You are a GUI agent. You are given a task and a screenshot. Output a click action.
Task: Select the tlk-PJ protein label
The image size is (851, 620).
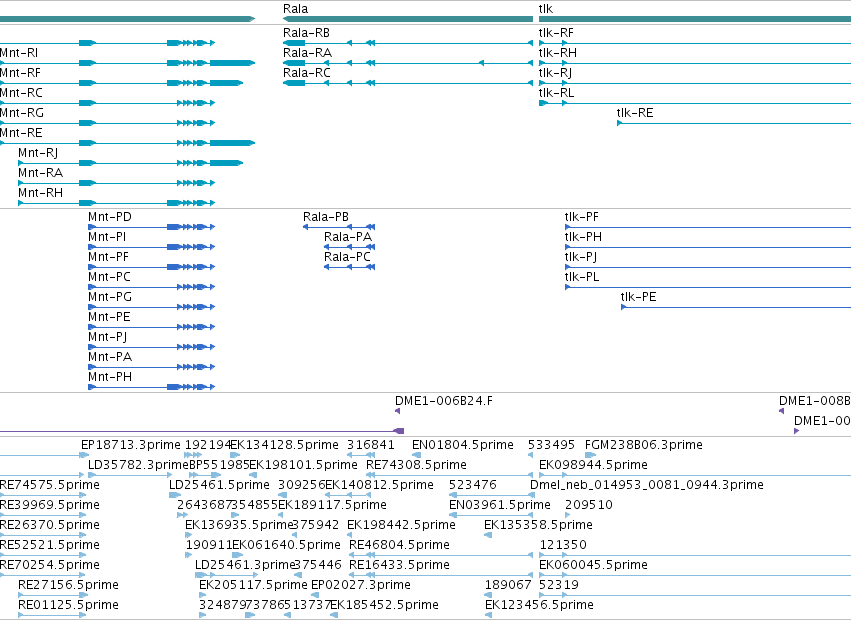581,257
